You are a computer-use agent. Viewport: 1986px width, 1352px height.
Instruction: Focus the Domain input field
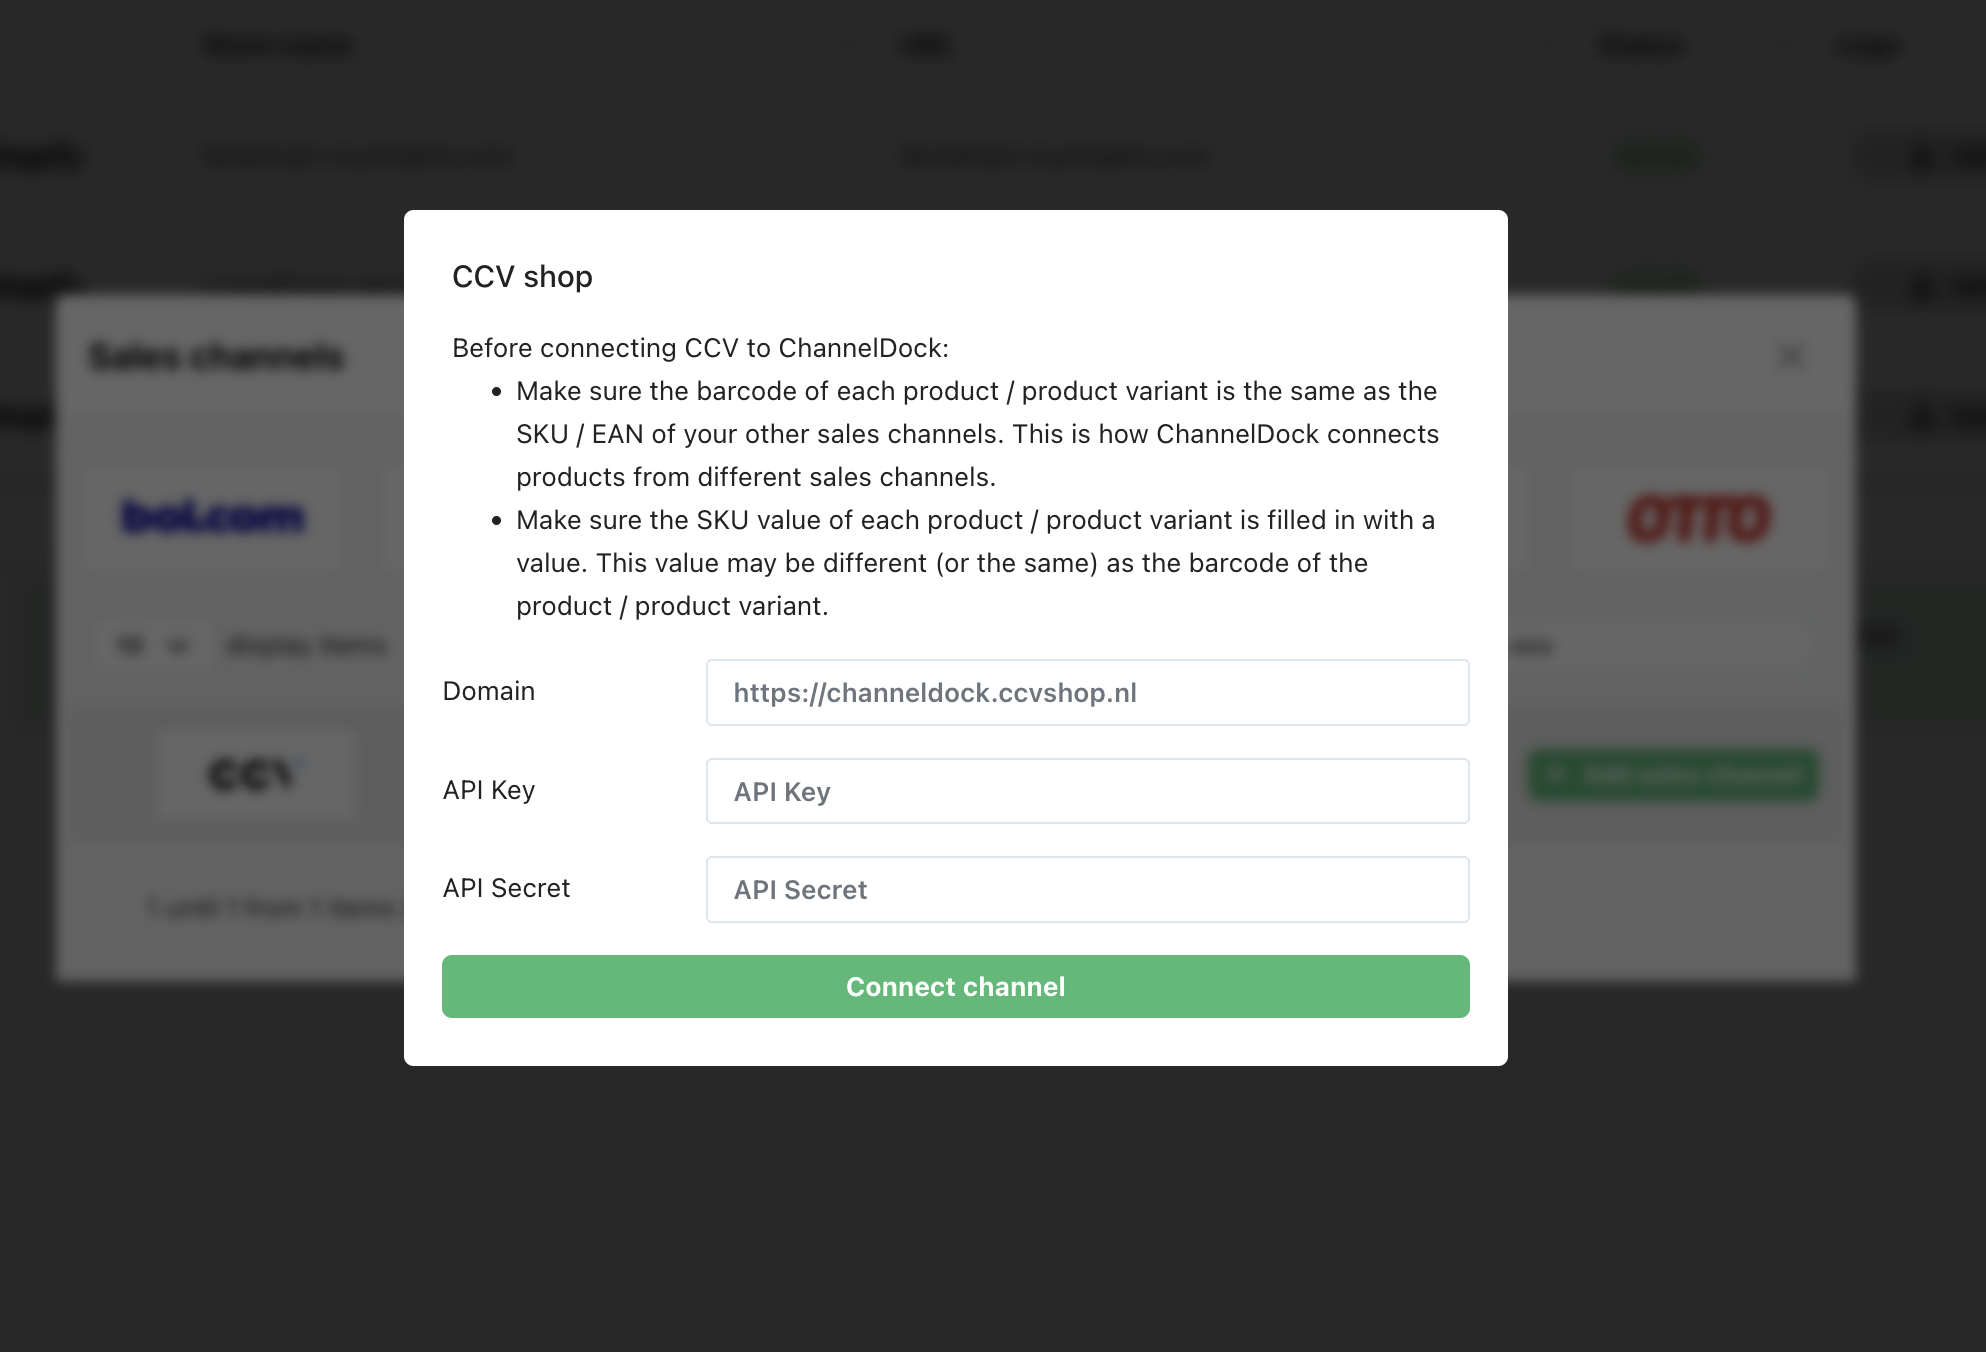pos(1087,692)
